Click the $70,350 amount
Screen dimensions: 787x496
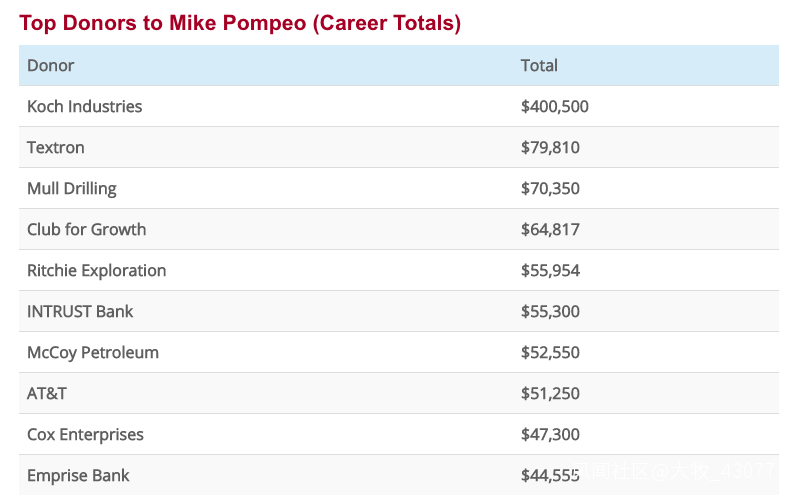point(550,189)
